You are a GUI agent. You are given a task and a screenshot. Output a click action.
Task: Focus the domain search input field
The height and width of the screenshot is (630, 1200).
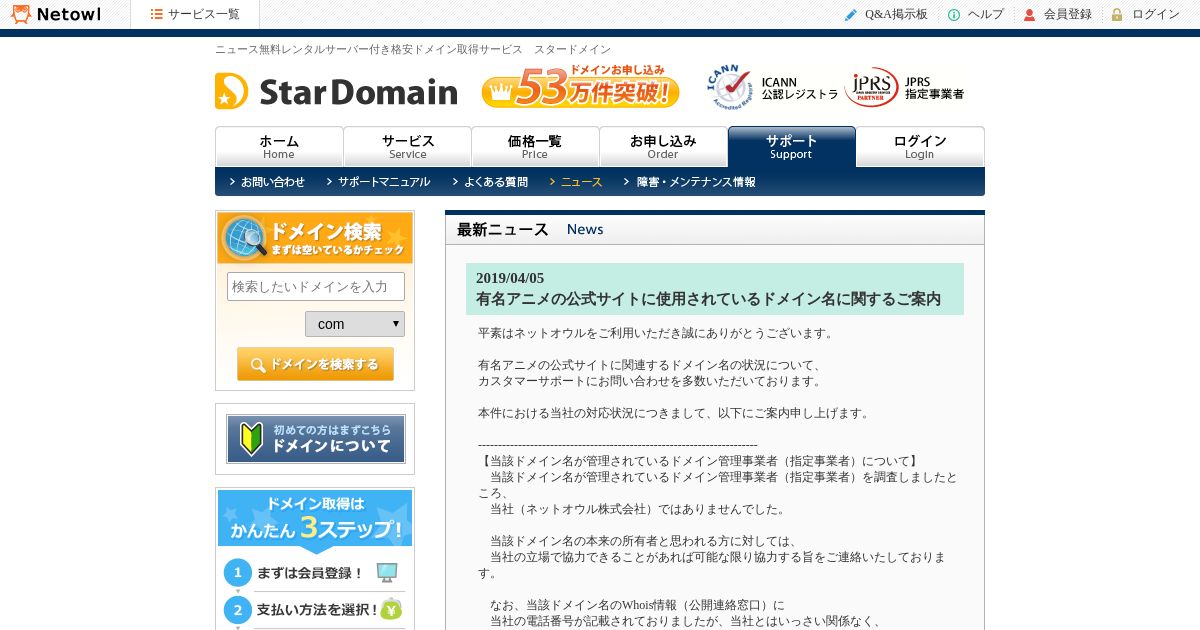click(316, 286)
